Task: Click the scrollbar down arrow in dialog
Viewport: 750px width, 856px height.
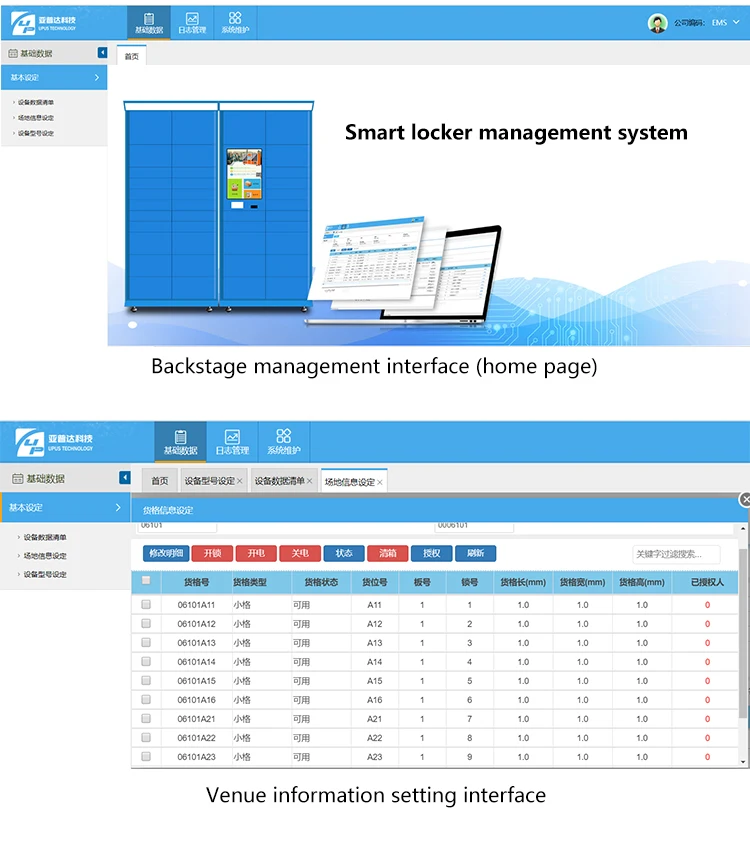Action: [x=743, y=762]
